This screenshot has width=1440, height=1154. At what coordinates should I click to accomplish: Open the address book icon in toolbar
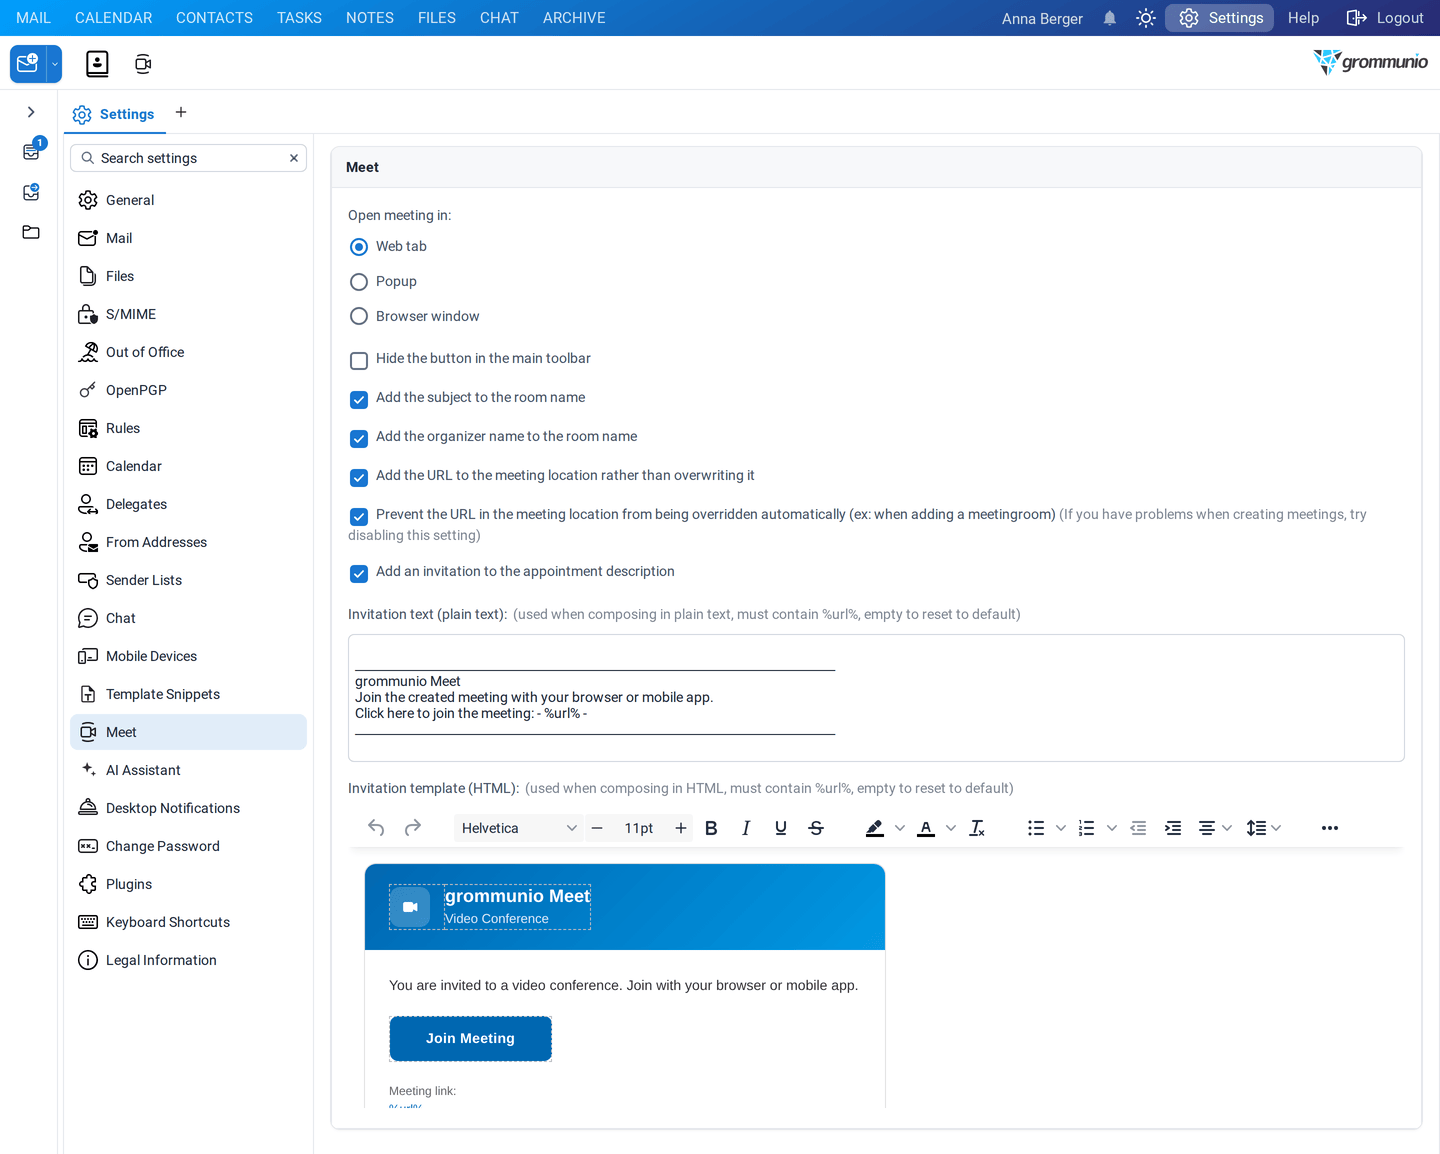point(97,64)
